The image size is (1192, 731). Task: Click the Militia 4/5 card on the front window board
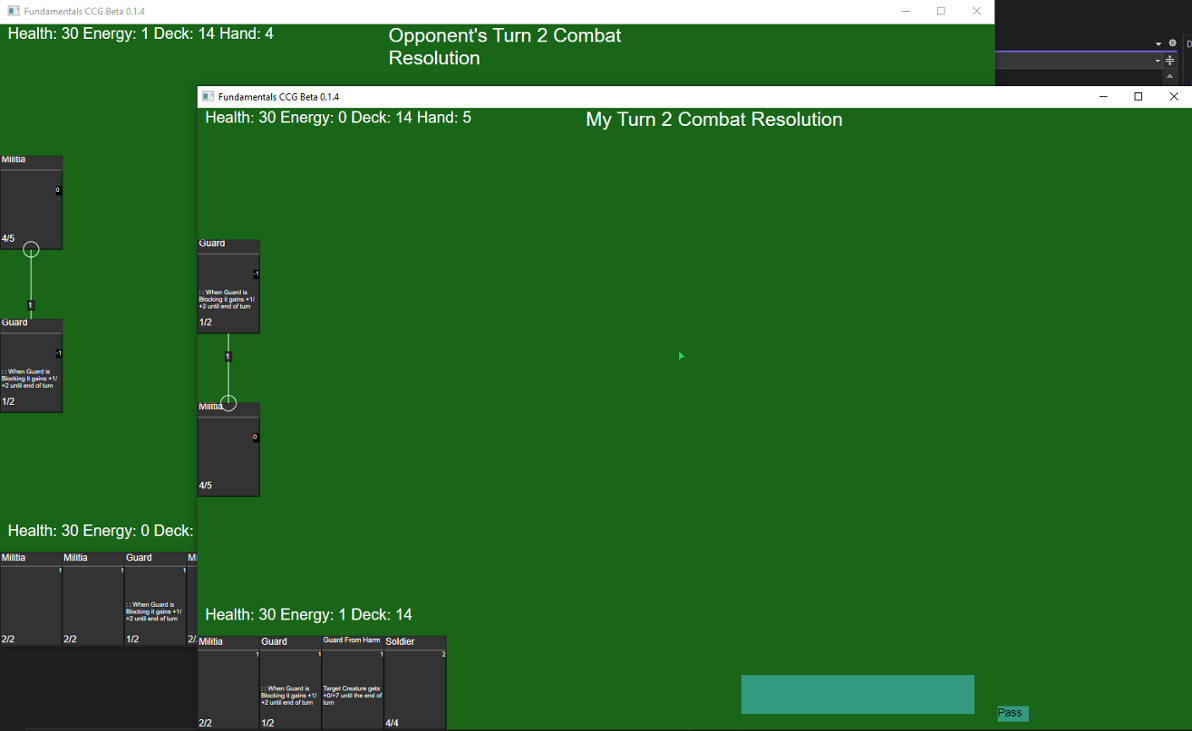pyautogui.click(x=228, y=449)
